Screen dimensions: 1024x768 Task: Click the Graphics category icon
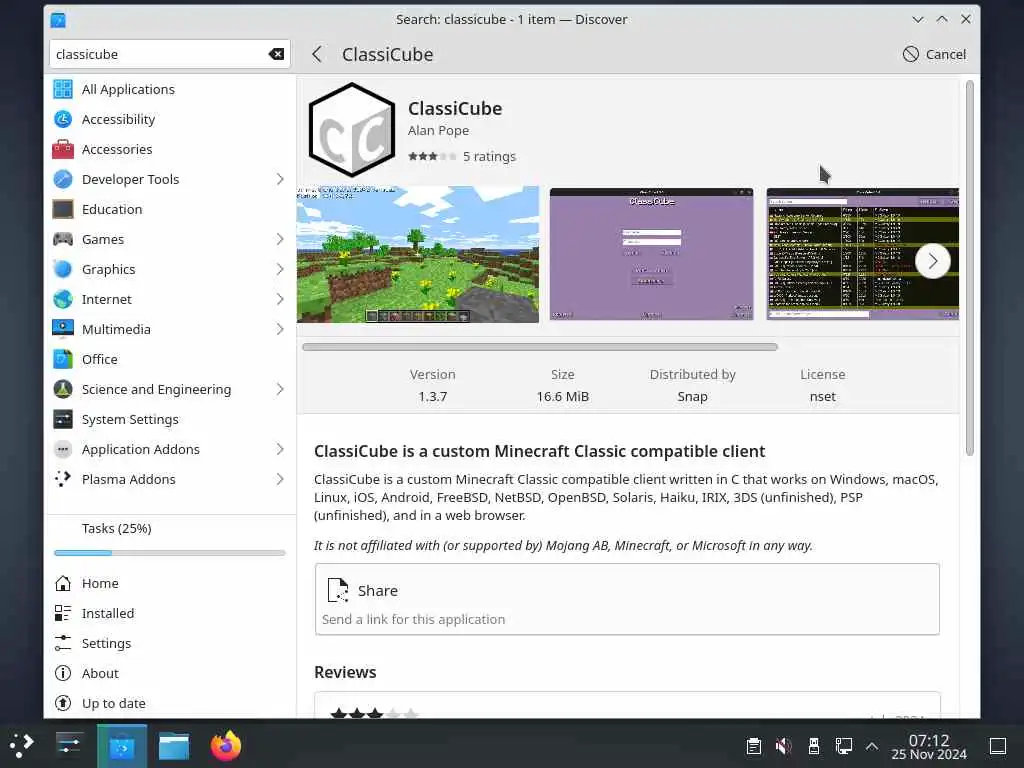pyautogui.click(x=63, y=270)
